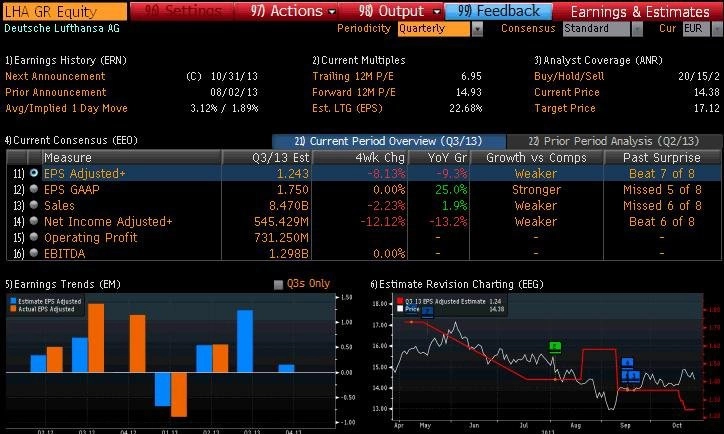Select the Sales measure radio button
This screenshot has height=434, width=724.
click(34, 205)
